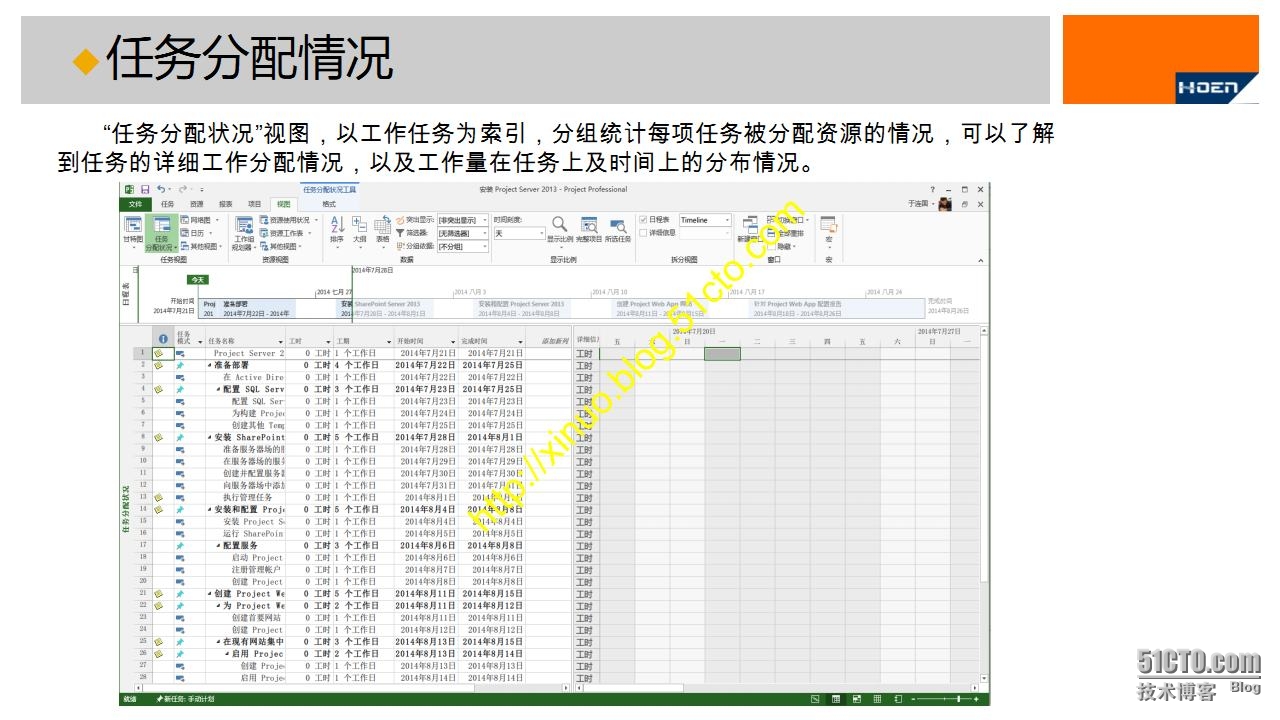This screenshot has height=720, width=1280.
Task: Click the note icon in row 2
Action: pyautogui.click(x=158, y=365)
